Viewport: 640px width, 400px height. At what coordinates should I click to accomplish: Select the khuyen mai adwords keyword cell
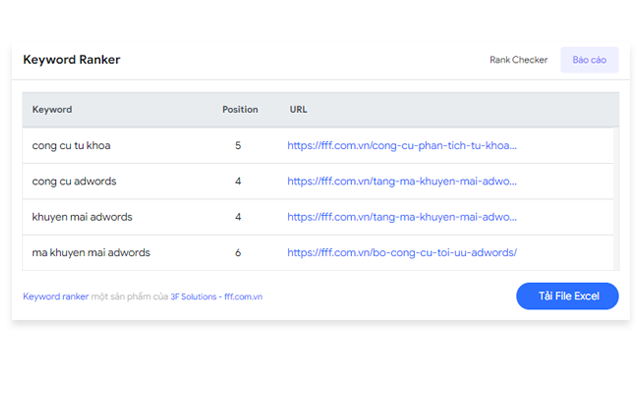(82, 217)
